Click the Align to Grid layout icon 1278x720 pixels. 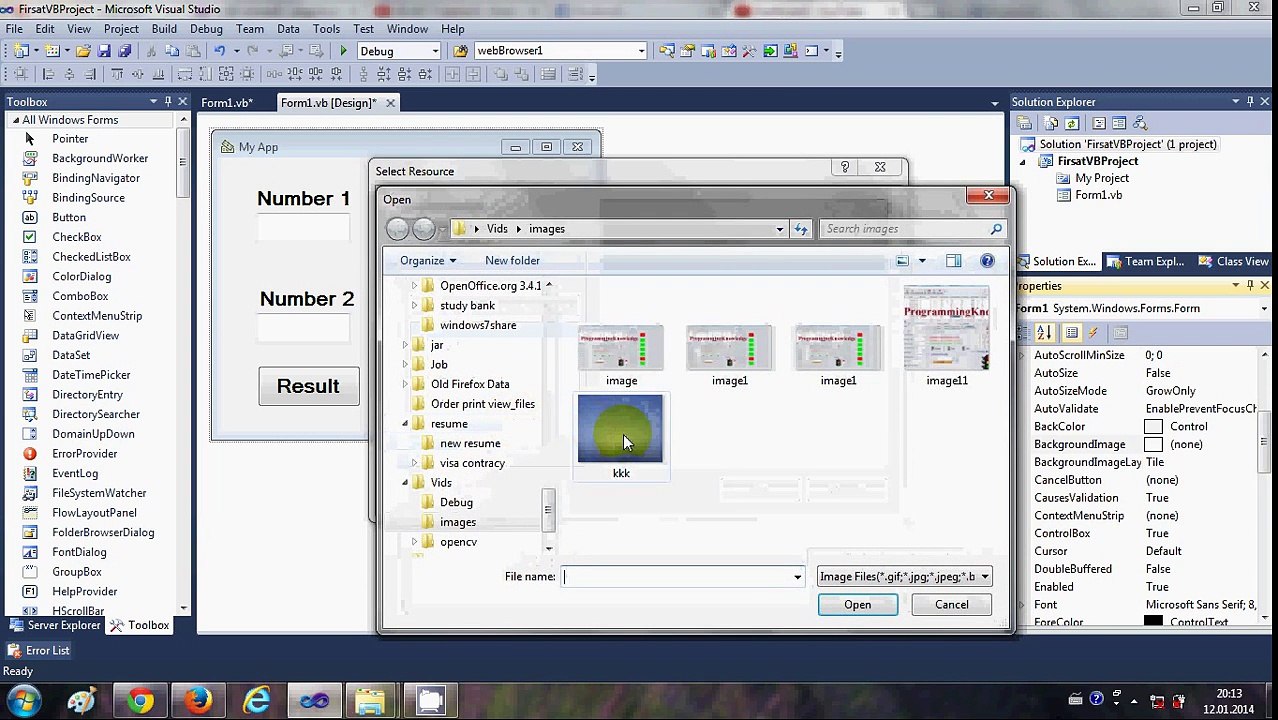tap(21, 75)
